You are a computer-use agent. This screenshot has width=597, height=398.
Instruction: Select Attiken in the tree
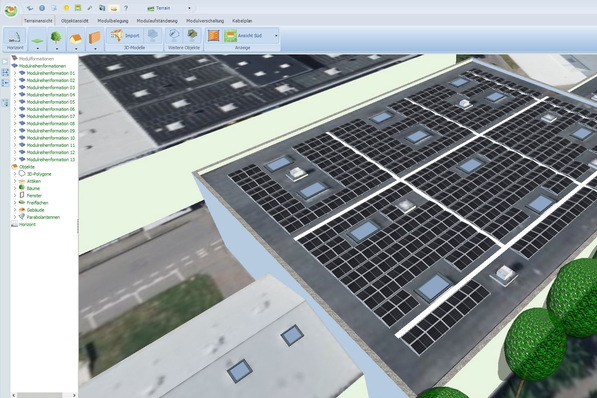(x=34, y=181)
